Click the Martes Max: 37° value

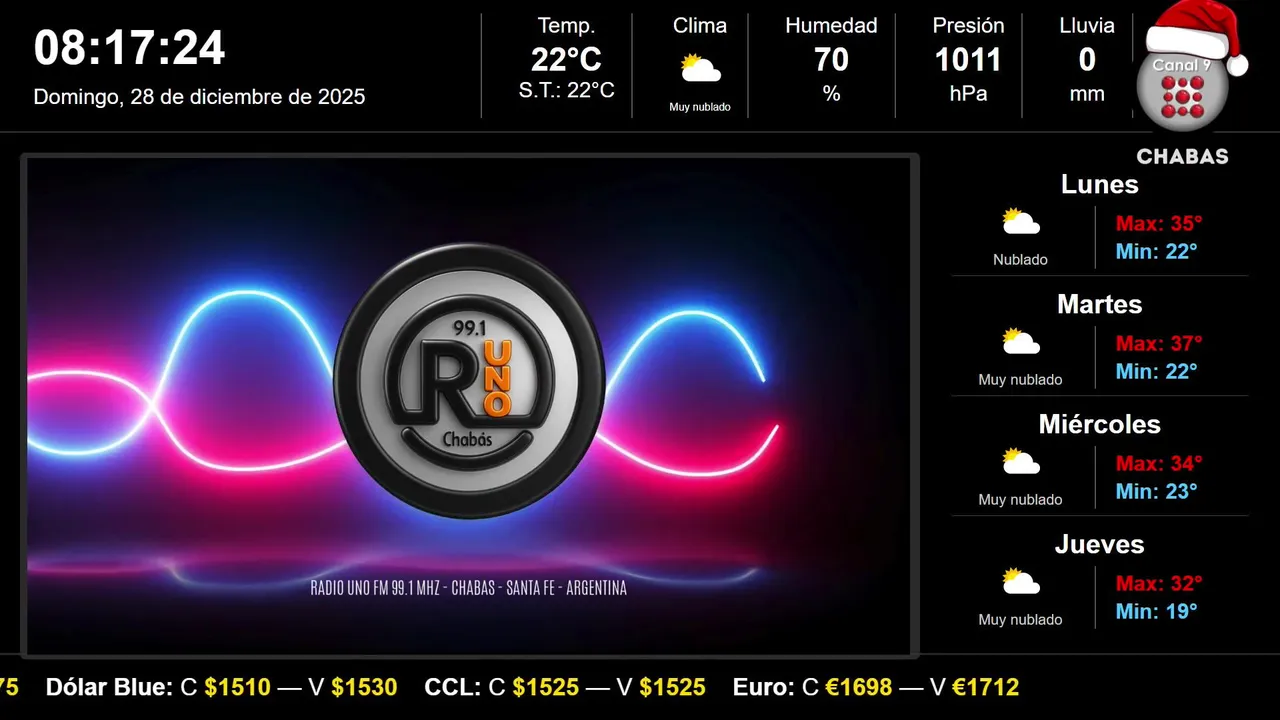coord(1159,343)
